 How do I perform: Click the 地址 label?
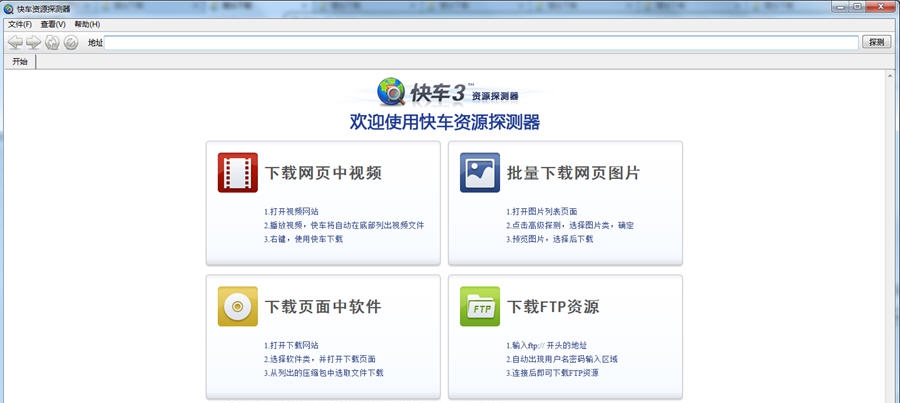pos(95,42)
